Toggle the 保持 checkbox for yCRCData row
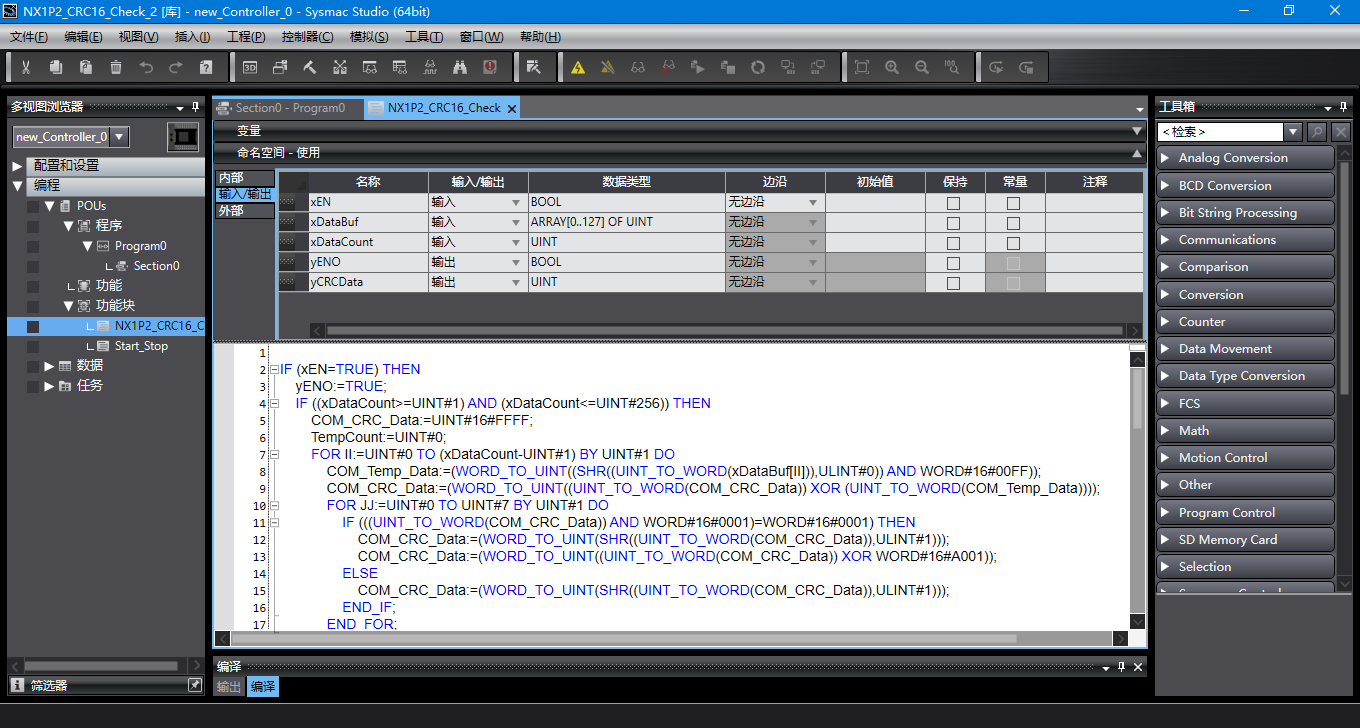 point(953,283)
